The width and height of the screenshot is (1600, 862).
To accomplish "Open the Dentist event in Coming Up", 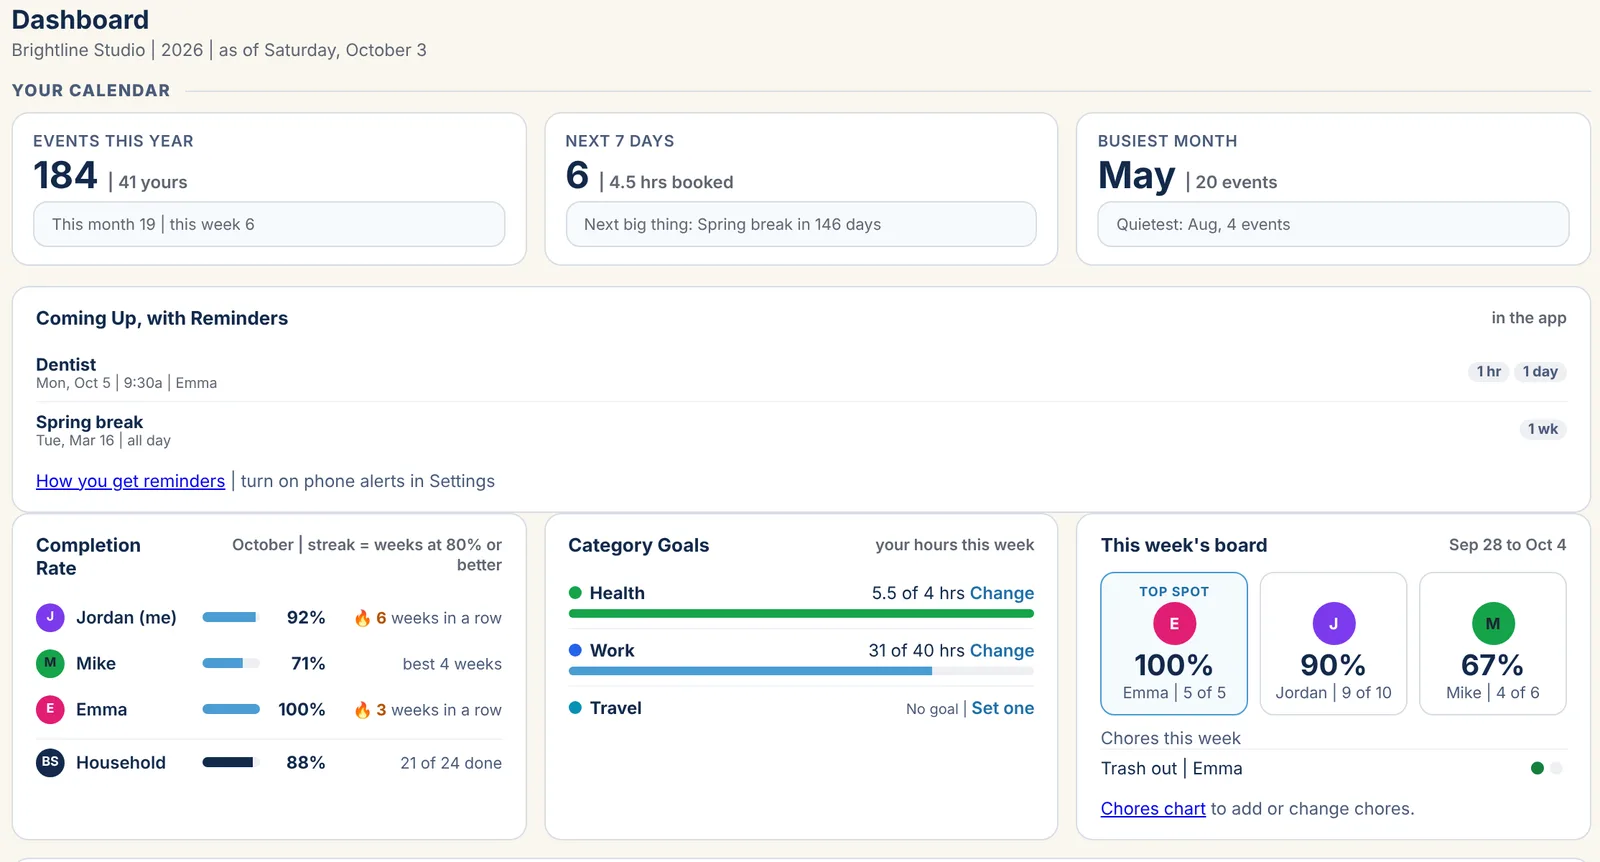I will (66, 364).
